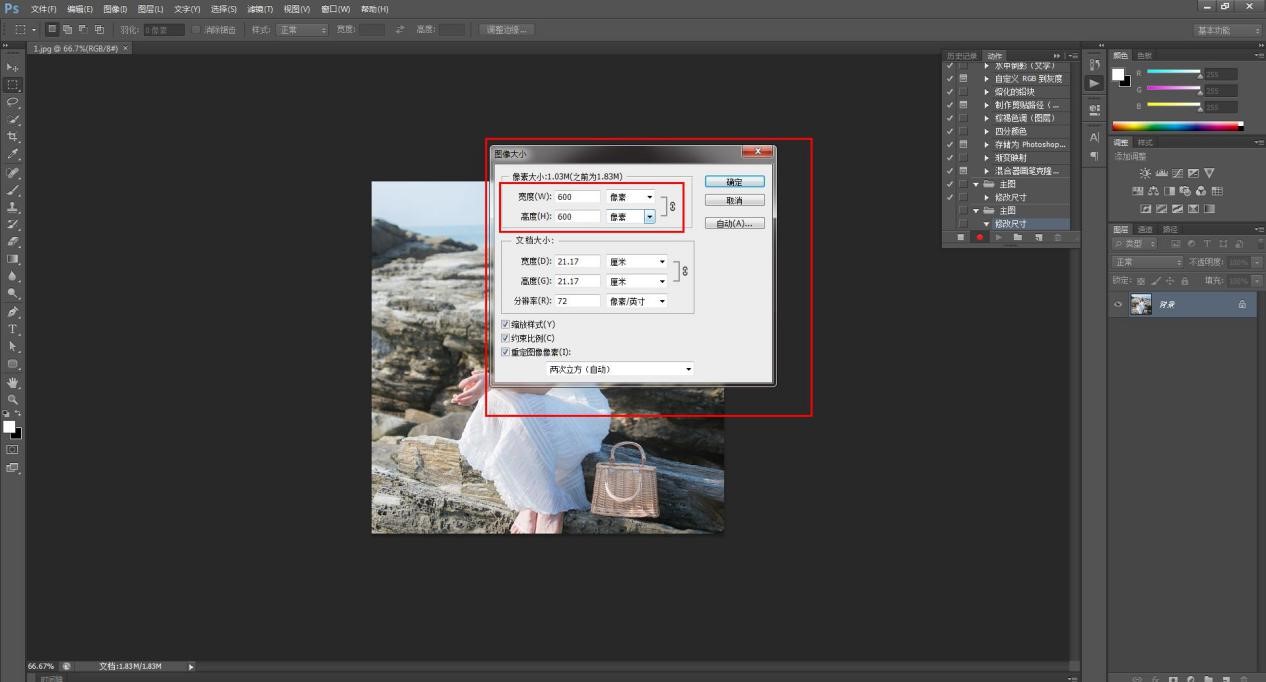Screen dimensions: 1266x682
Task: Choose the Horizontal Type (T) tool
Action: point(13,329)
